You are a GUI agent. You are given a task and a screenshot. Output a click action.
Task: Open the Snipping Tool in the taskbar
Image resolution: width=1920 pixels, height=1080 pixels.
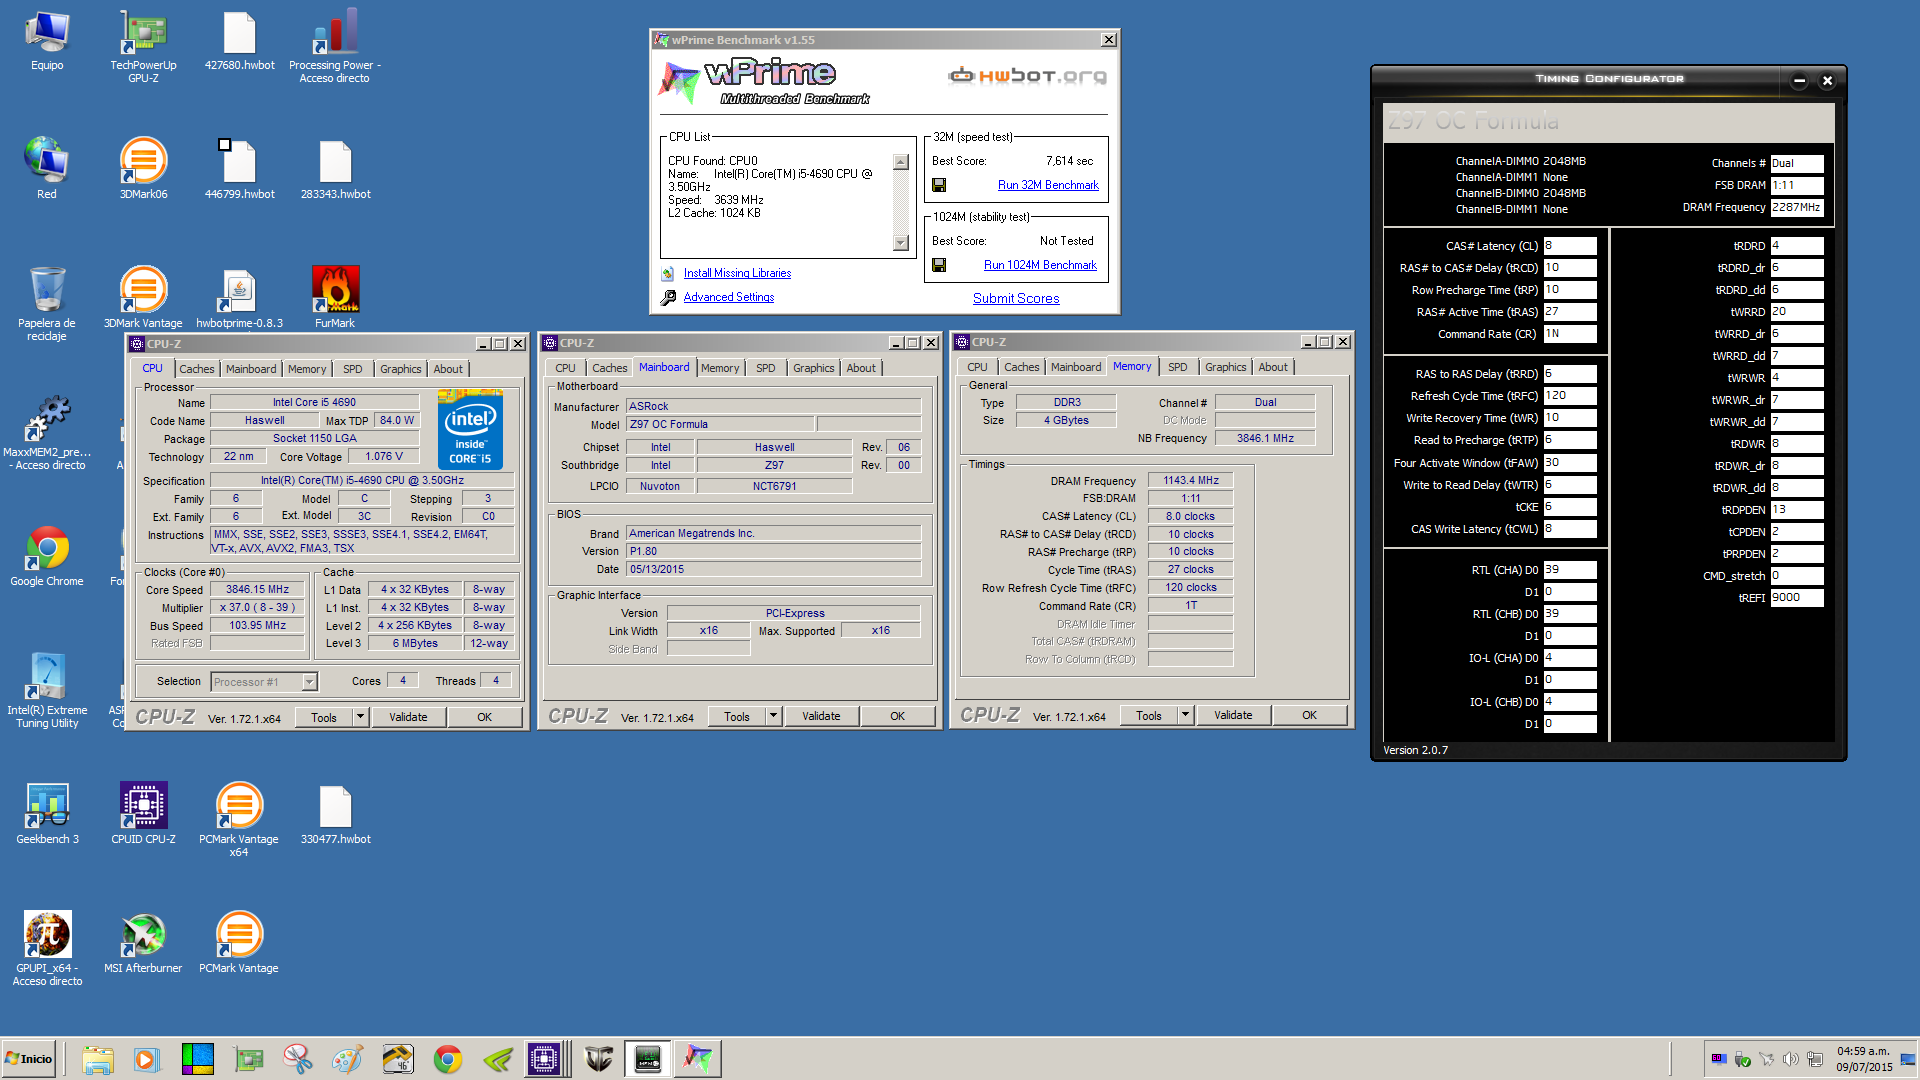point(297,1058)
